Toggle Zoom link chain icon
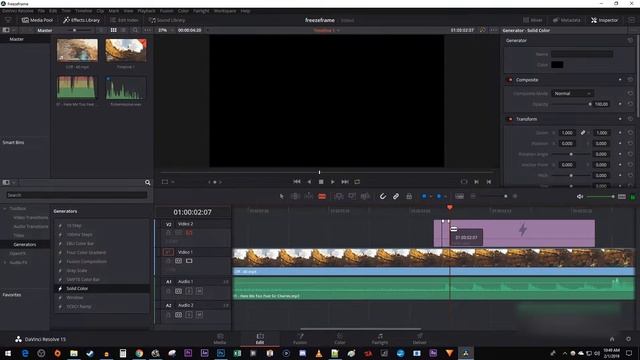Viewport: 640px width, 360px height. tap(583, 133)
